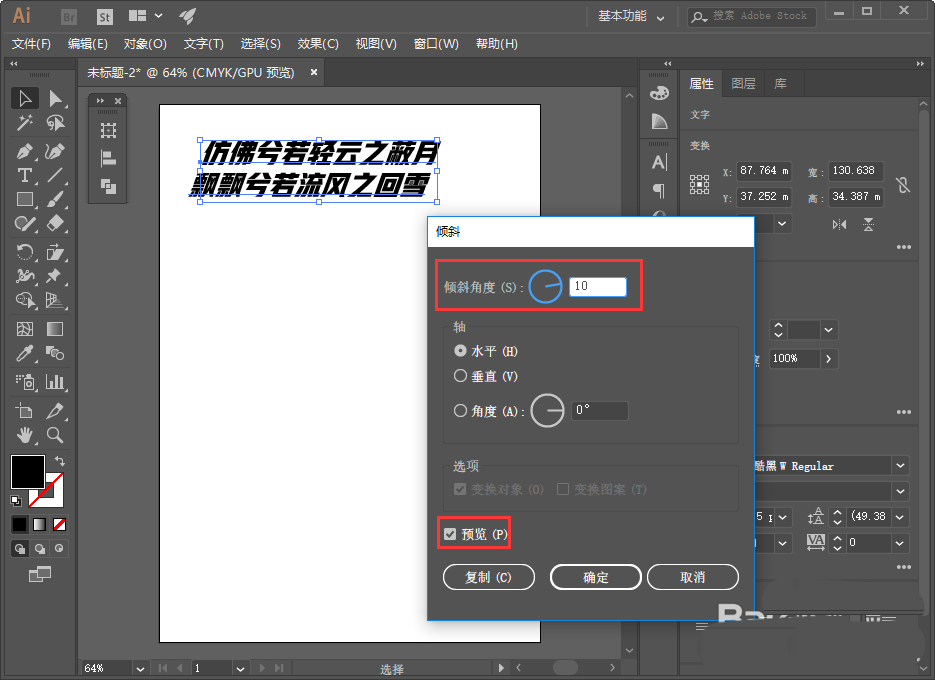The image size is (935, 680).
Task: Select the Scale tool
Action: pyautogui.click(x=55, y=252)
